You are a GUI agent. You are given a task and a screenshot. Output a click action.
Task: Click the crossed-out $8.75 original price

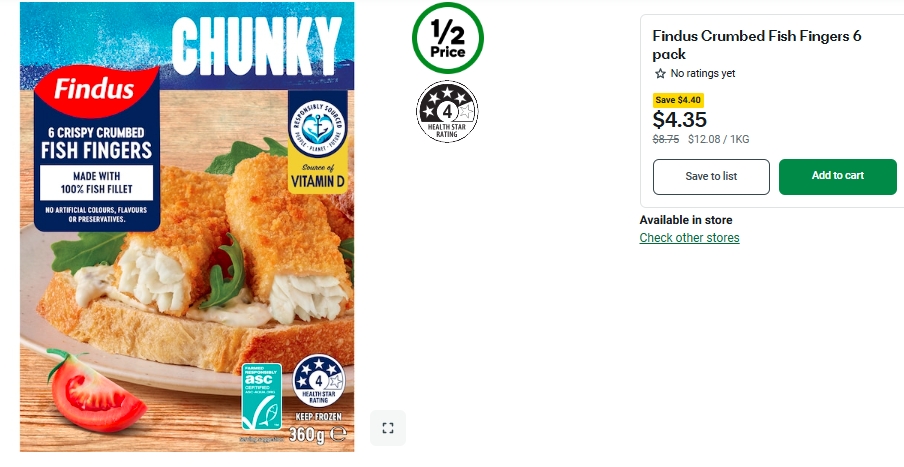(x=666, y=139)
